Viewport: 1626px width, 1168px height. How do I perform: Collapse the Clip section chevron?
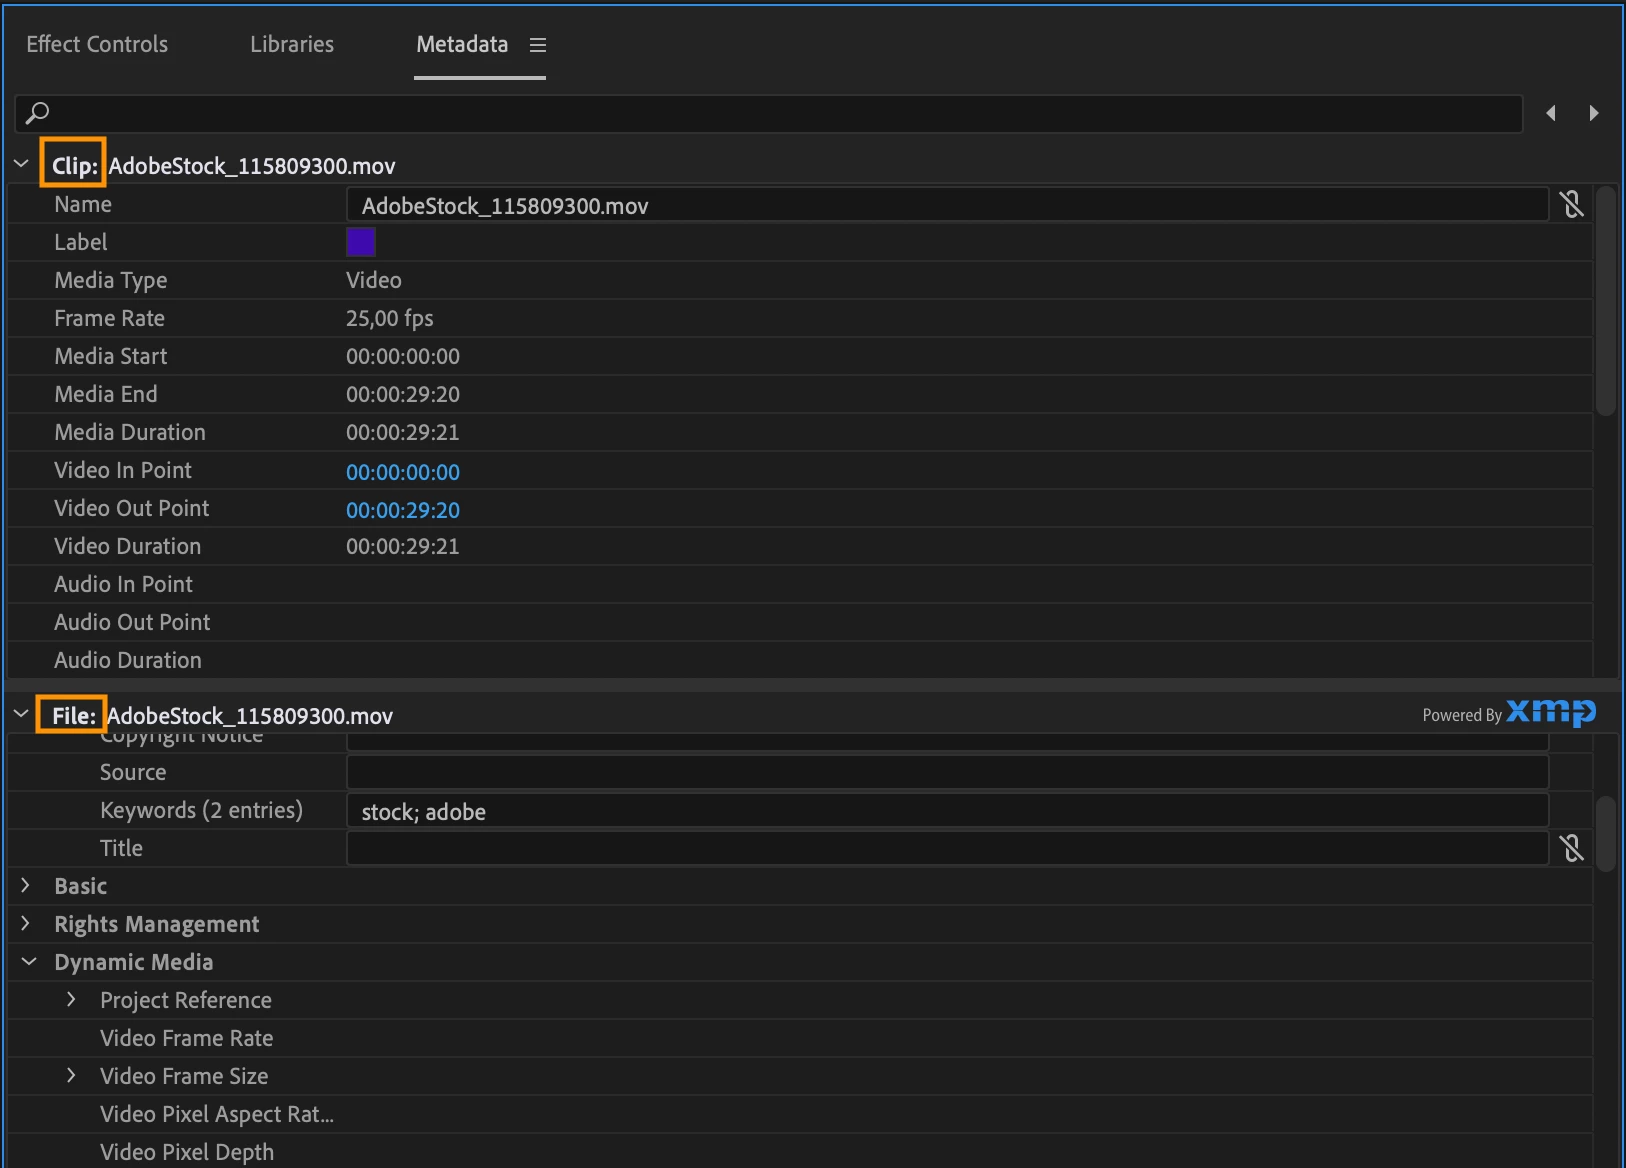pos(21,164)
